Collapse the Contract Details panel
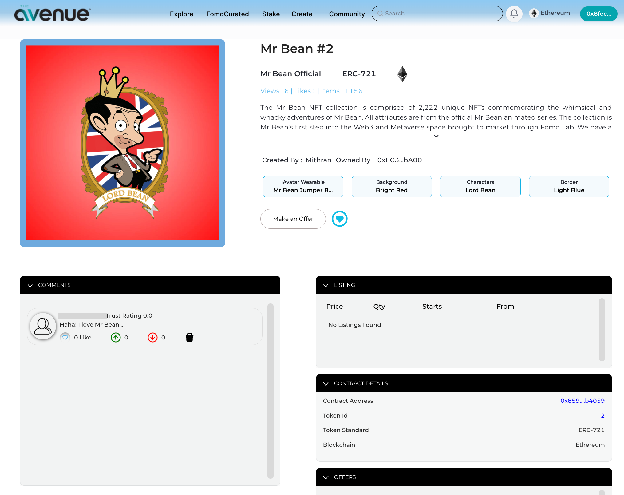624x495 pixels. (327, 383)
